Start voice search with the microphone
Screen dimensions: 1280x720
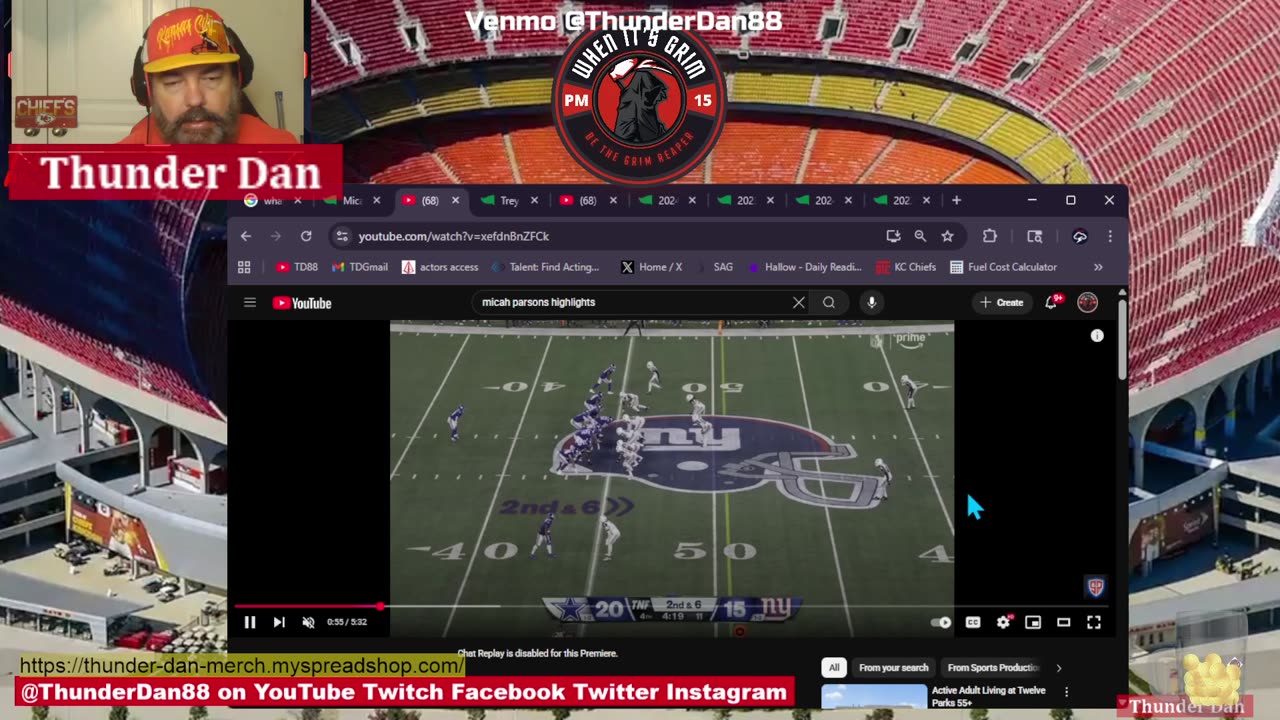click(872, 302)
